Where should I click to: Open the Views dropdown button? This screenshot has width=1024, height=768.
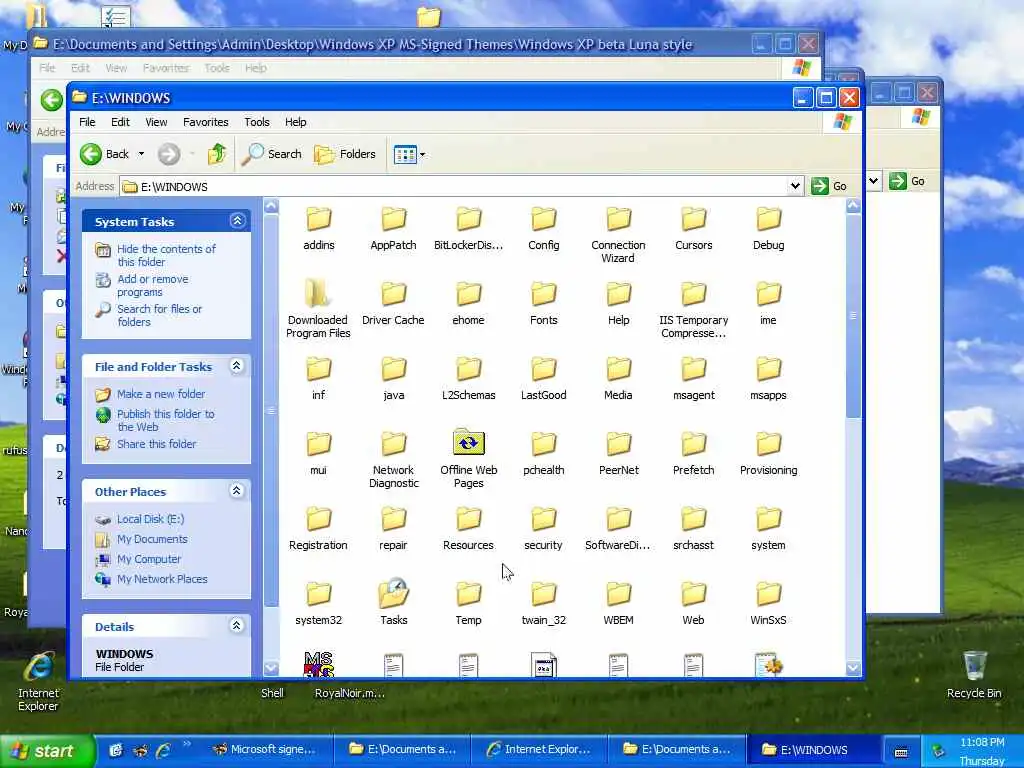tap(409, 155)
